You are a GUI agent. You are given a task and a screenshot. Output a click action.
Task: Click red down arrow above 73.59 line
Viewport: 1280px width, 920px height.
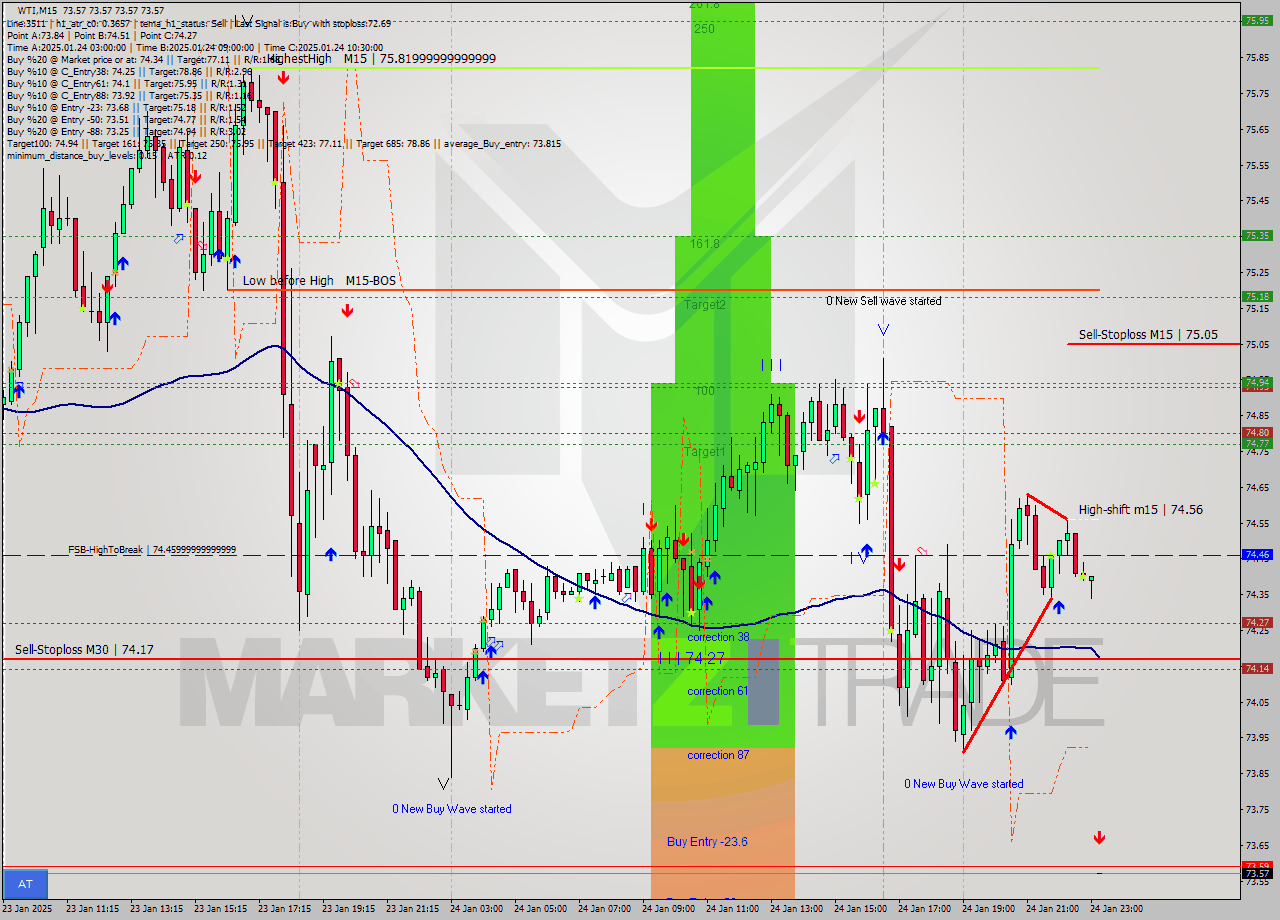(x=1099, y=838)
